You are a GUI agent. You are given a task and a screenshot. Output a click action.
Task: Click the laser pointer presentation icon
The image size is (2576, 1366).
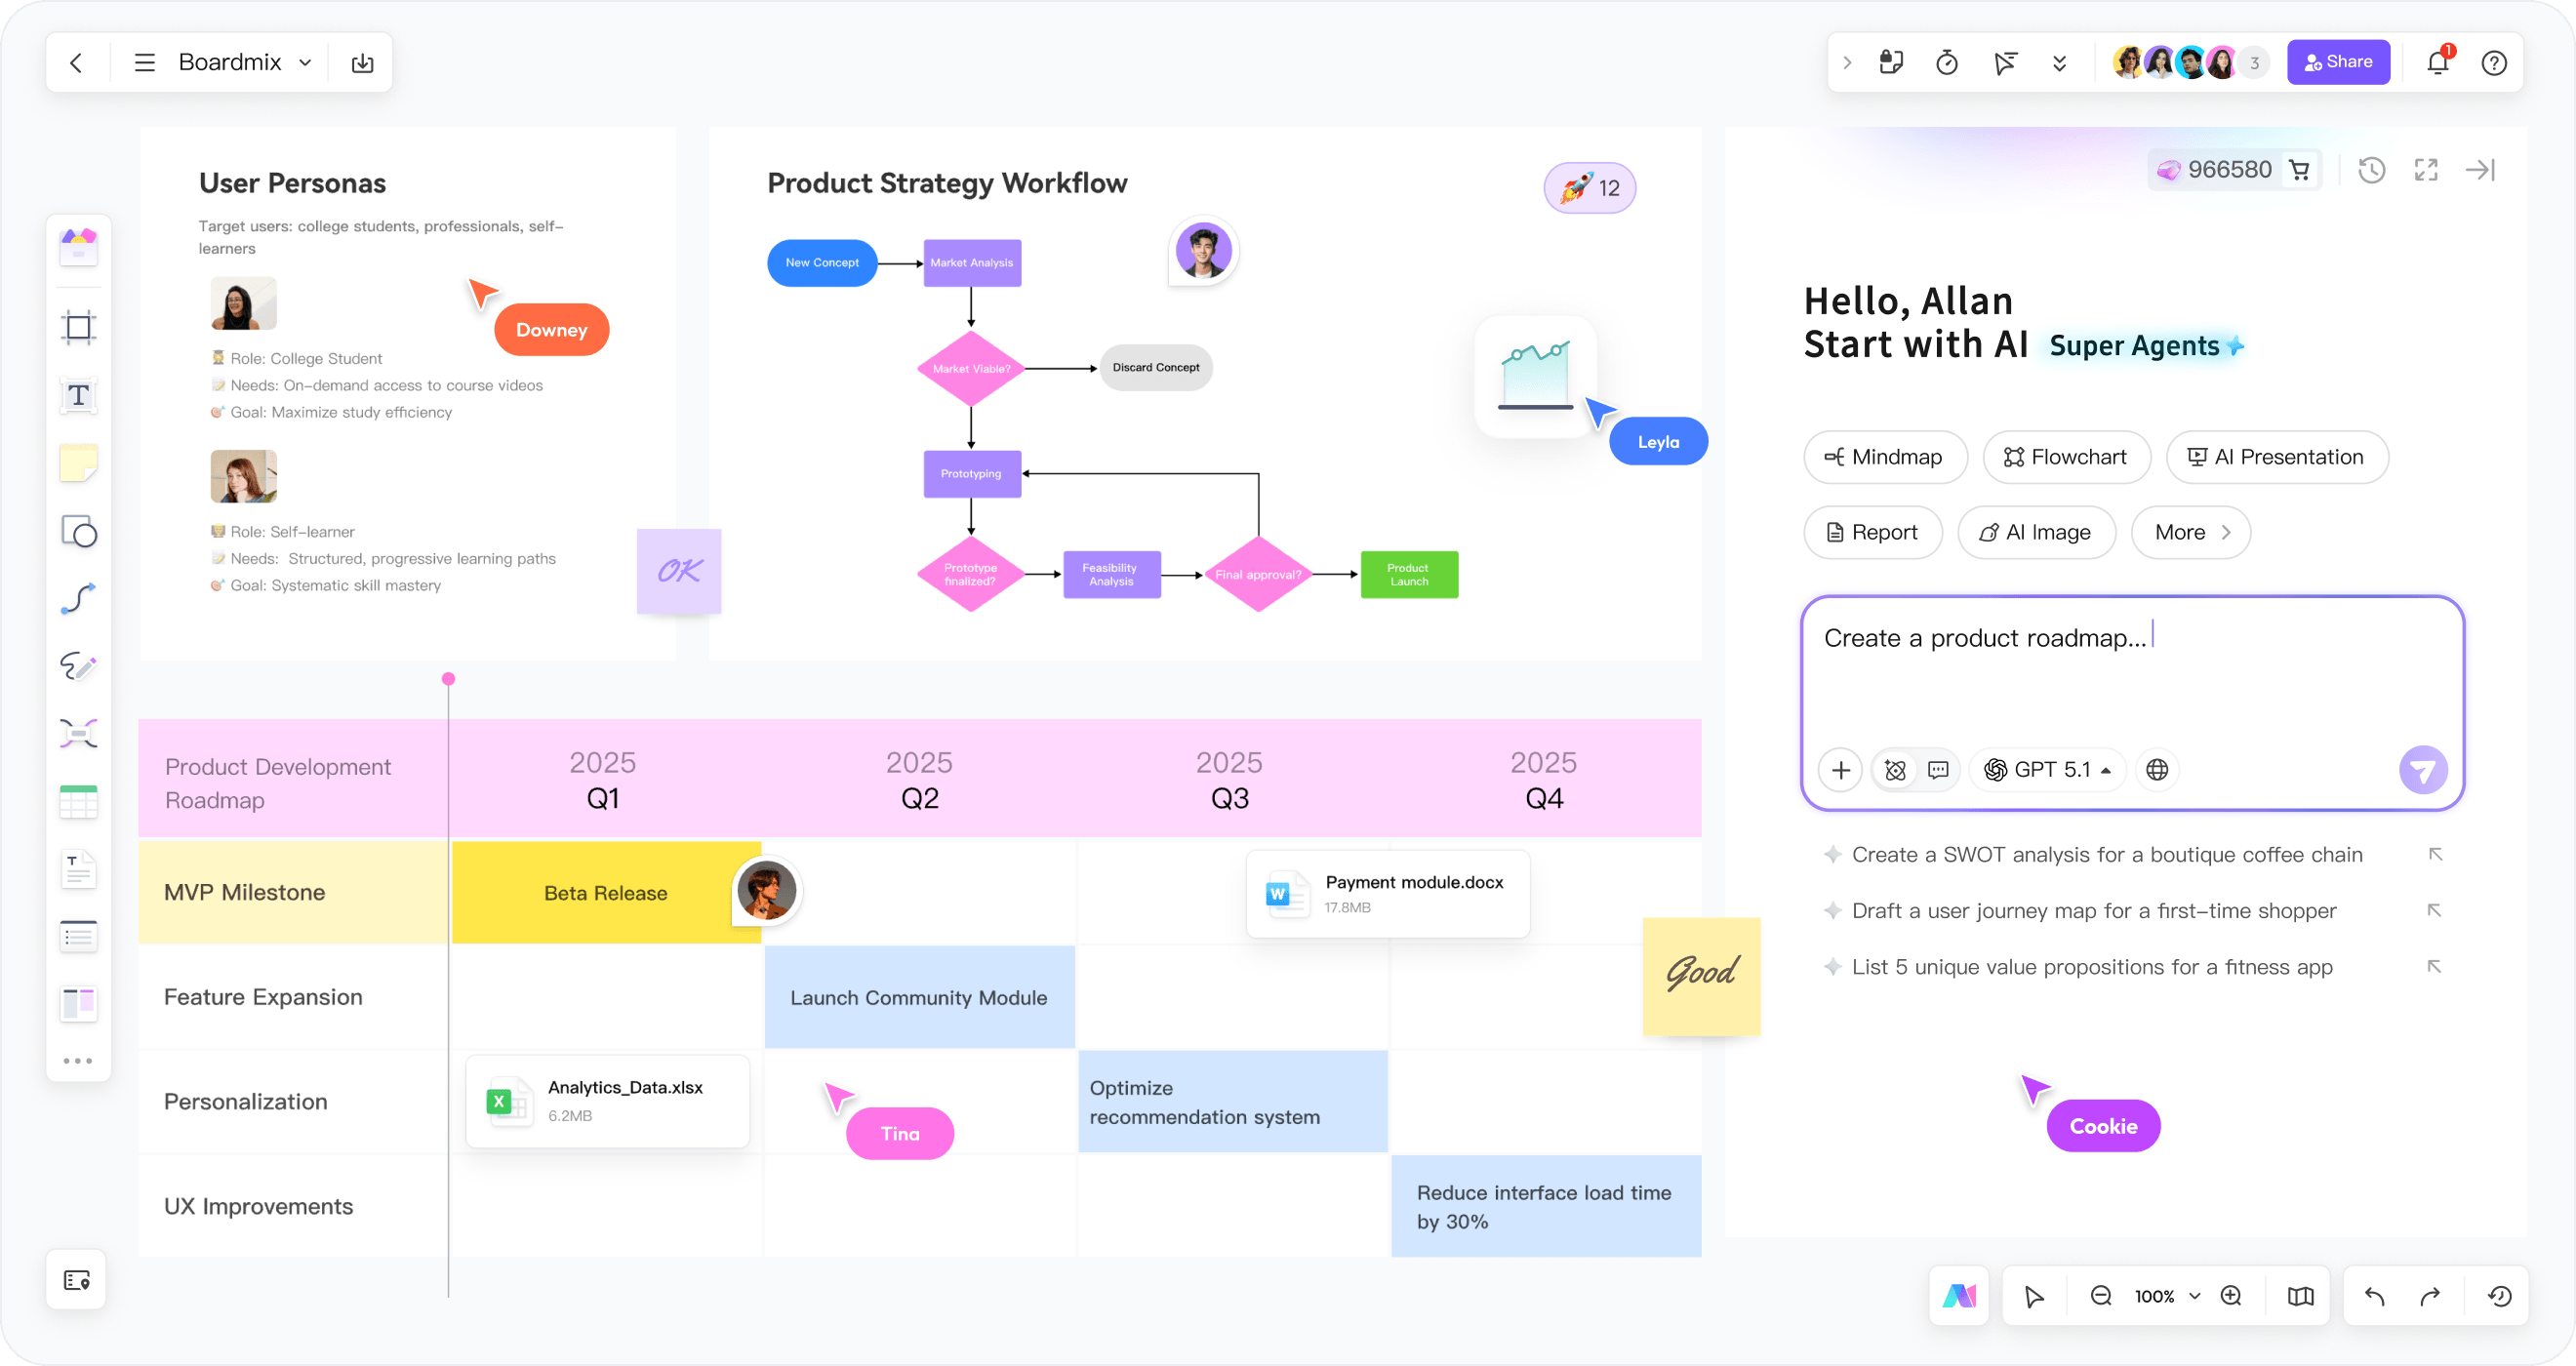click(x=2004, y=63)
